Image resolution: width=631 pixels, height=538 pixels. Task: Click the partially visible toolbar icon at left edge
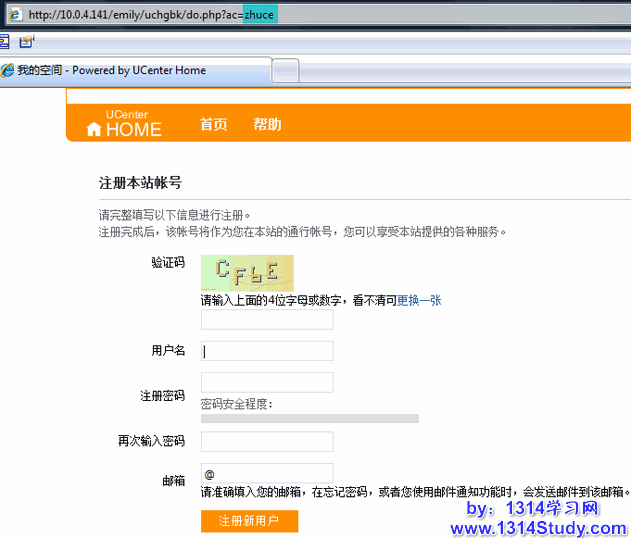click(4, 42)
